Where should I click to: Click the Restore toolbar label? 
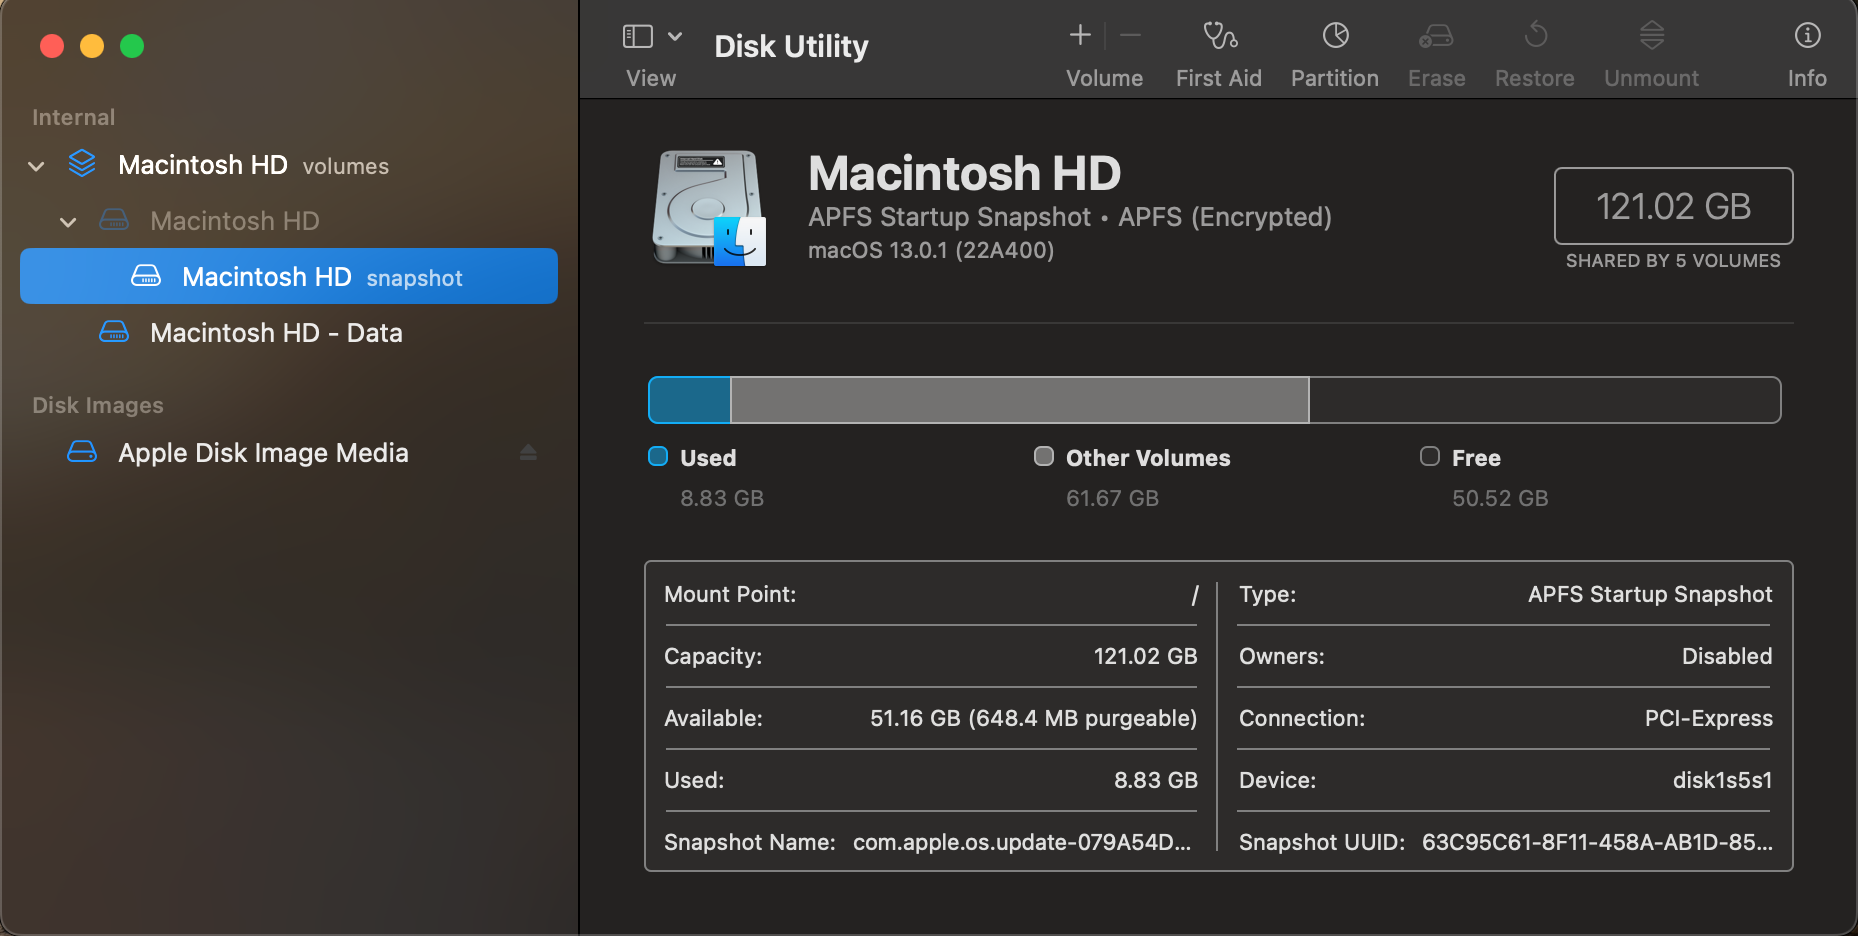(x=1534, y=78)
